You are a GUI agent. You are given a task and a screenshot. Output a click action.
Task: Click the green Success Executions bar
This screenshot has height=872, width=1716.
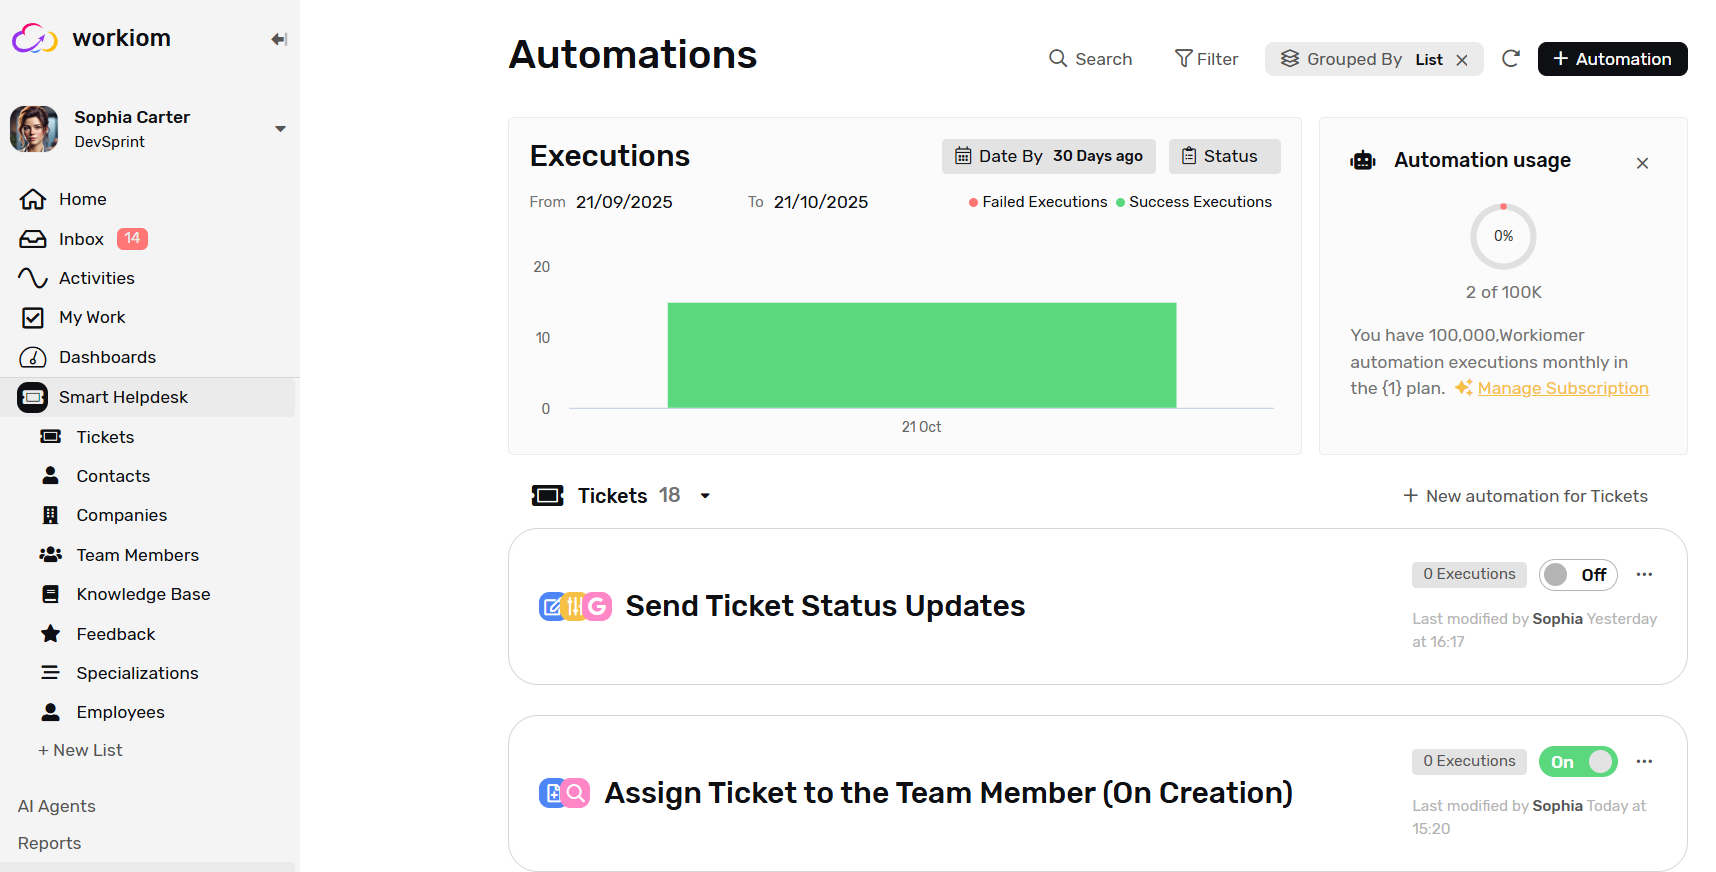(921, 355)
